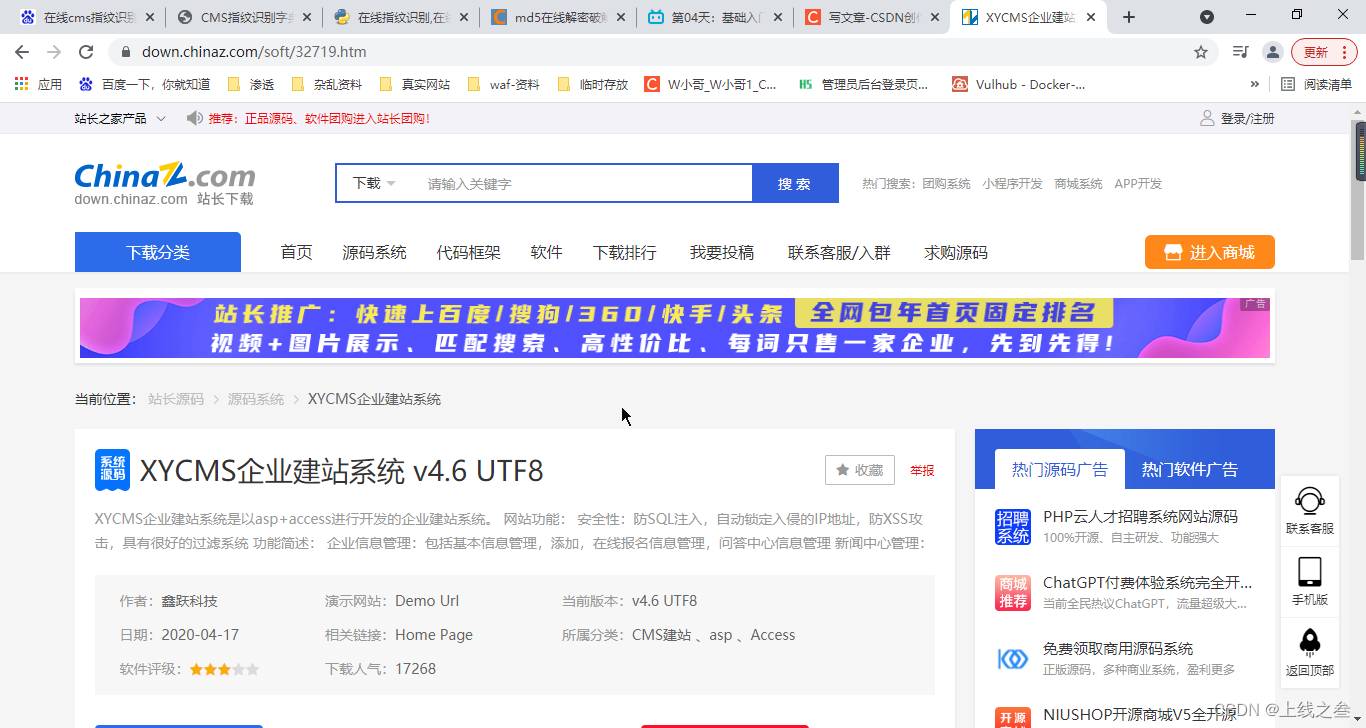Screen dimensions: 1366x728
Task: Toggle the 收藏 star for XYCMS
Action: click(858, 469)
